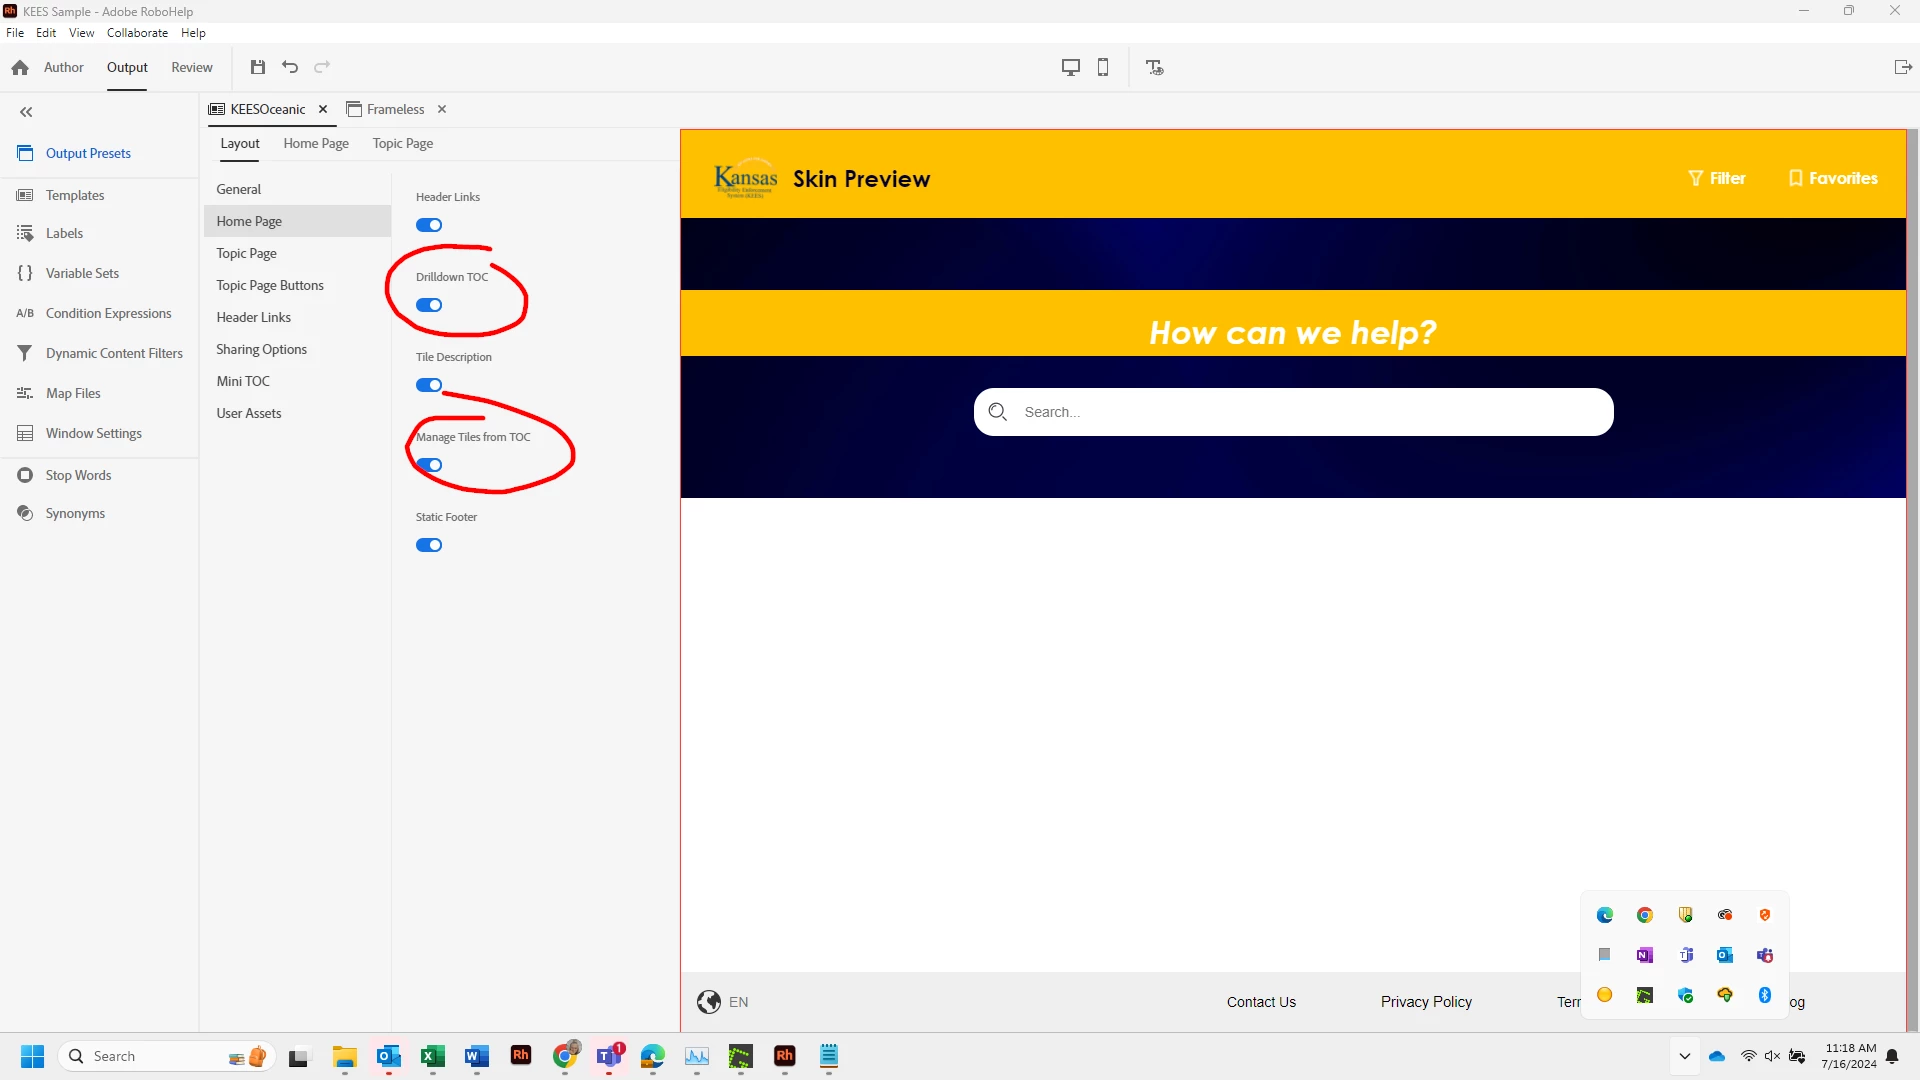Click the Home icon beside Author
Screen dimensions: 1920x1080
(20, 67)
